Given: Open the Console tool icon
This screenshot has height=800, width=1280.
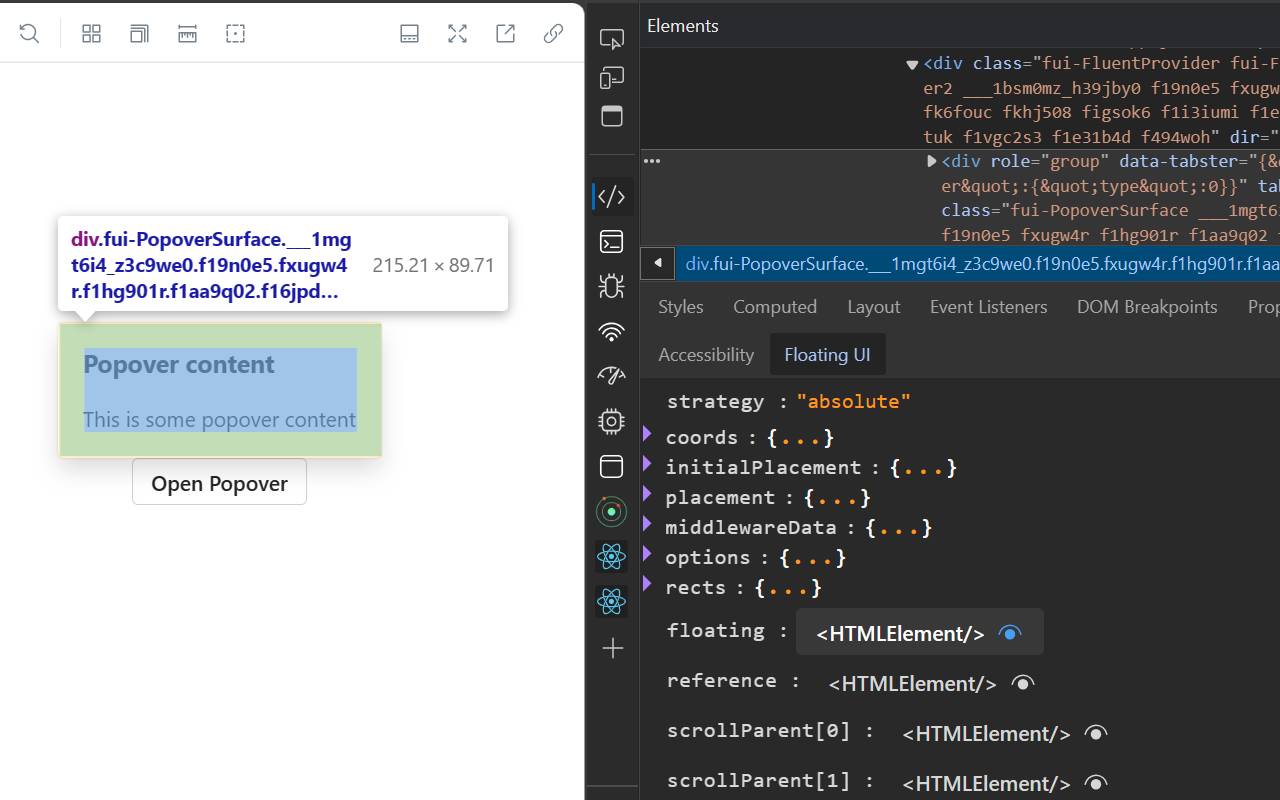Looking at the screenshot, I should click(x=611, y=241).
